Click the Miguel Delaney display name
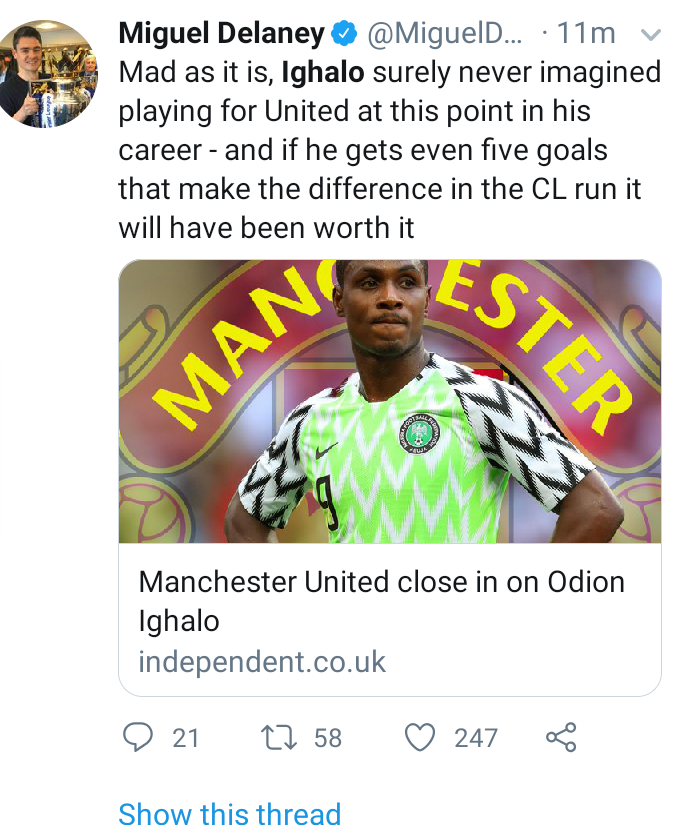Image resolution: width=686 pixels, height=825 pixels. pos(221,34)
